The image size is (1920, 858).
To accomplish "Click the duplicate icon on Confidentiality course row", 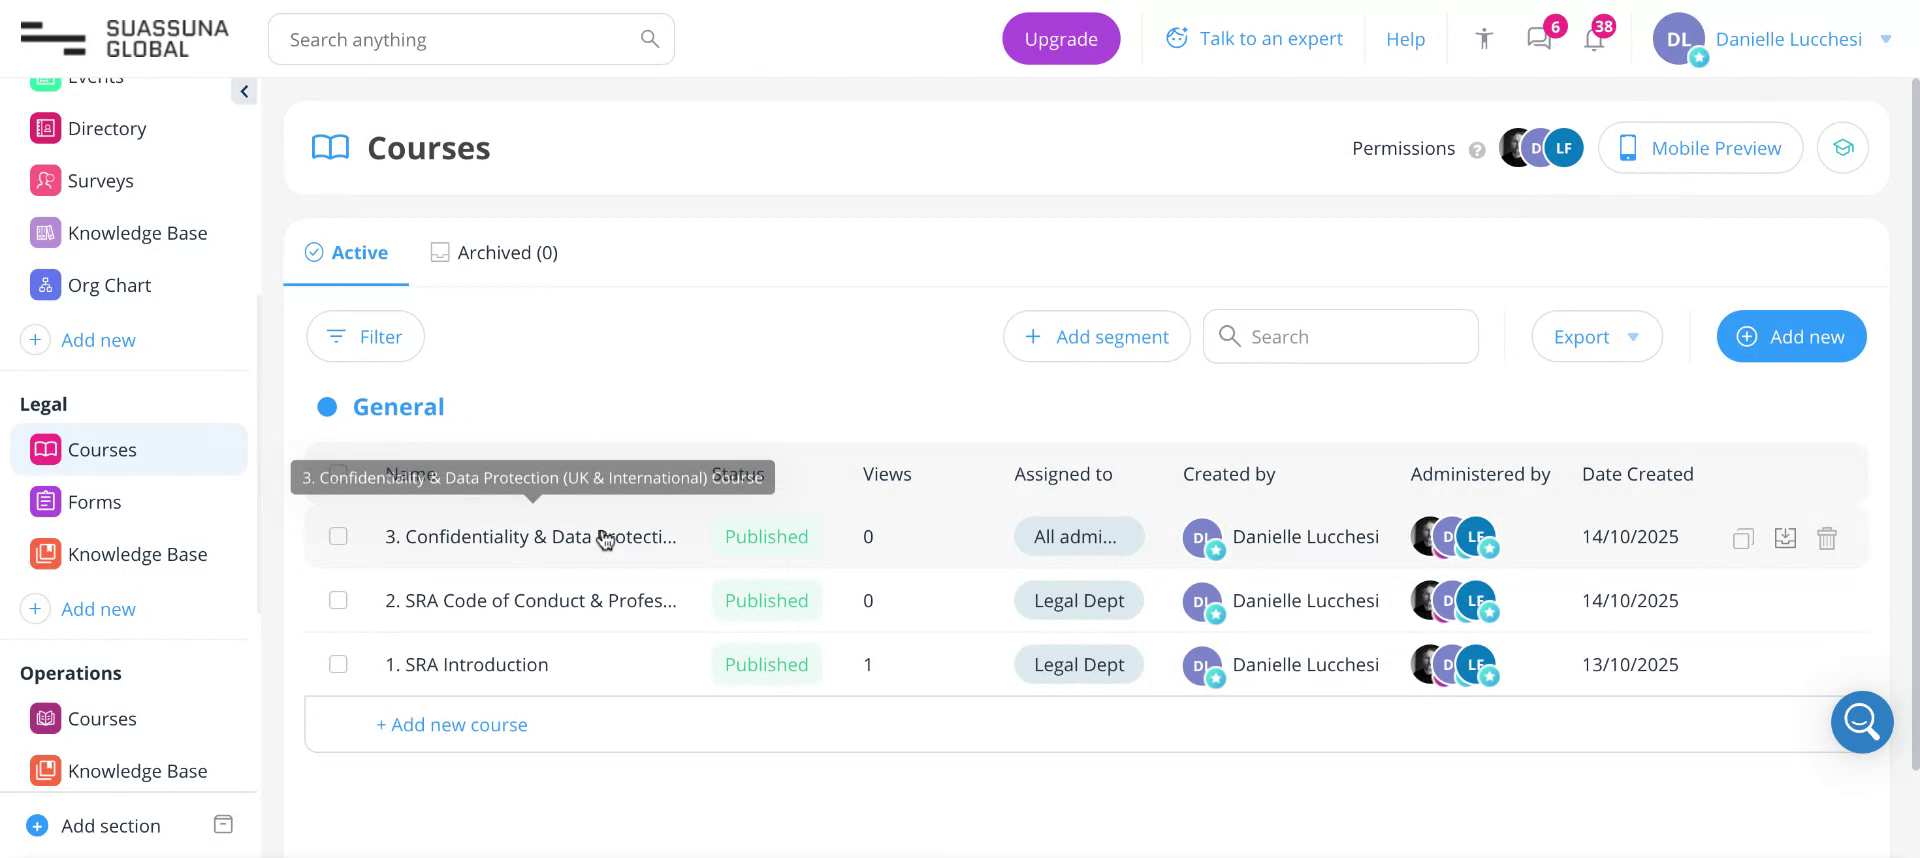I will (1743, 538).
